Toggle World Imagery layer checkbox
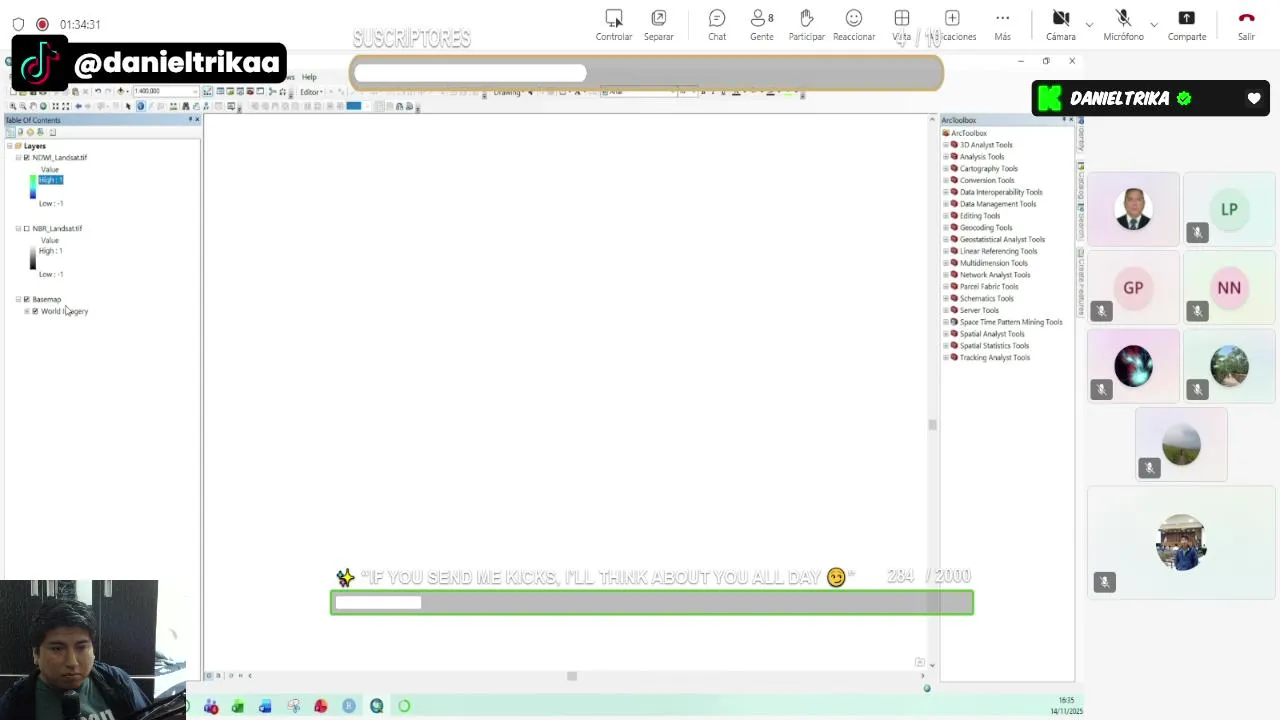The image size is (1280, 720). coord(35,311)
